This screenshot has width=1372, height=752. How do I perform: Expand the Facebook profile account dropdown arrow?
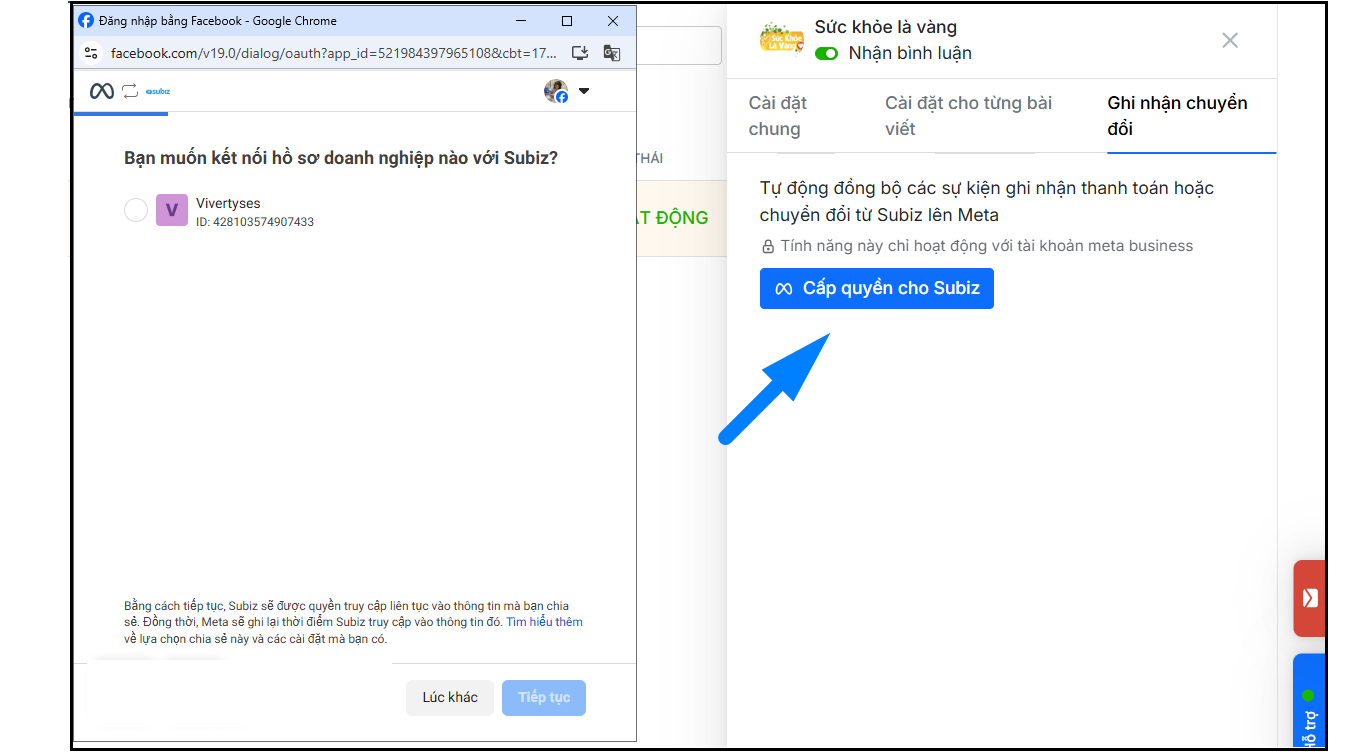pyautogui.click(x=584, y=91)
